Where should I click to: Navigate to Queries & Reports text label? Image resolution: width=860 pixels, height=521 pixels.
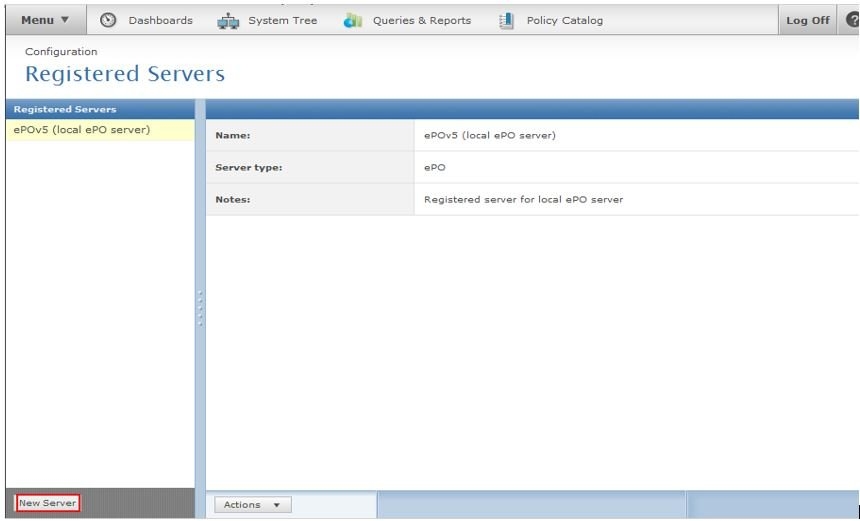(x=421, y=21)
